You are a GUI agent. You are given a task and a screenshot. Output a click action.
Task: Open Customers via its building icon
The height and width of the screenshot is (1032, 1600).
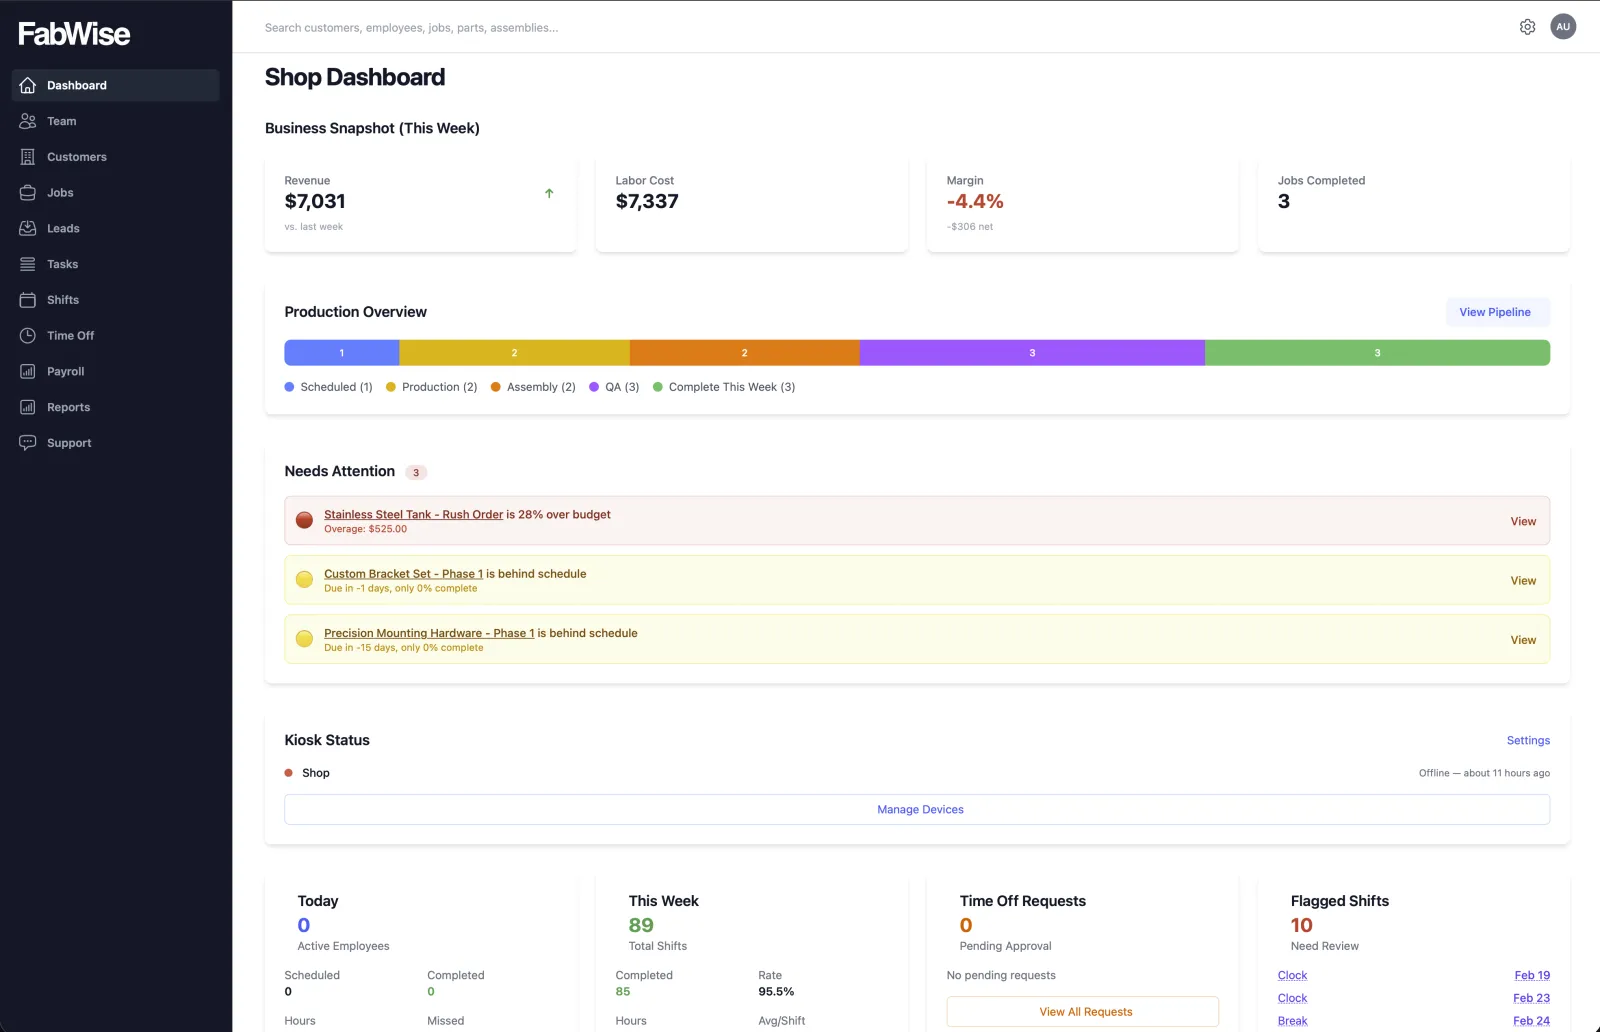[x=28, y=157]
